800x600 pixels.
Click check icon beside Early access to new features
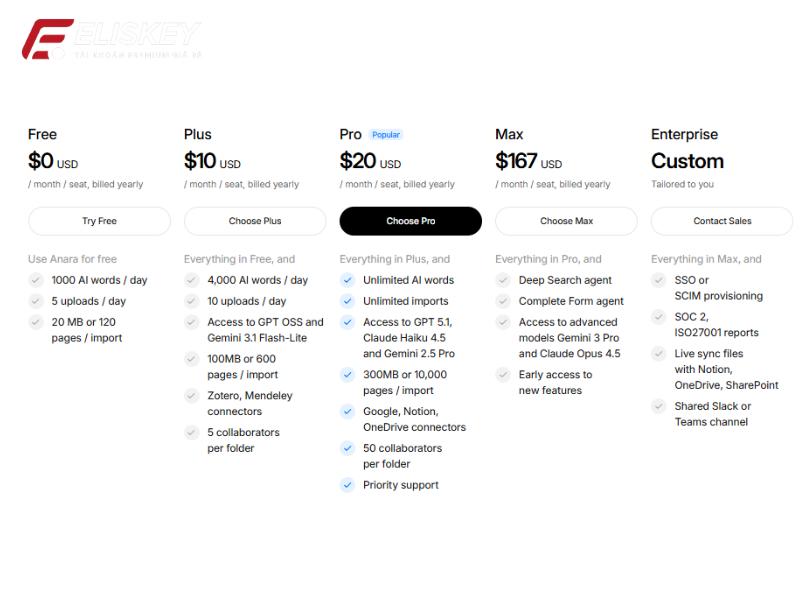(x=503, y=375)
